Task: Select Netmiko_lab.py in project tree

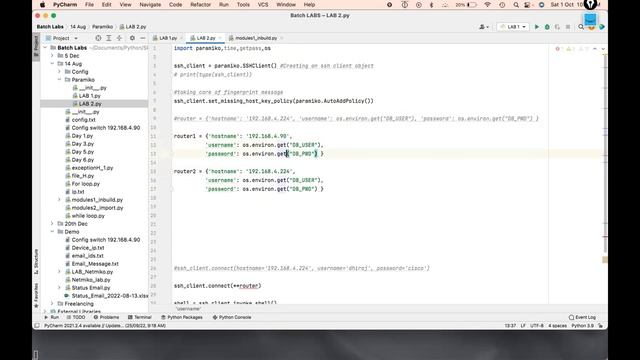Action: pyautogui.click(x=91, y=280)
